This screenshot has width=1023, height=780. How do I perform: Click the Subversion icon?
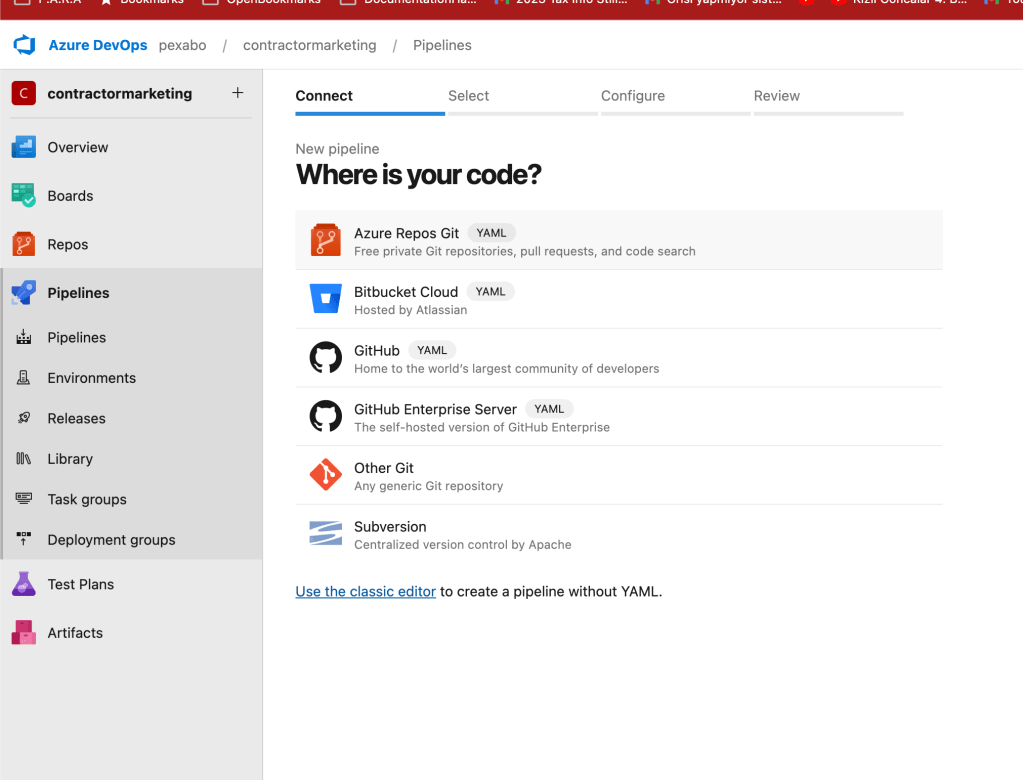coord(326,533)
